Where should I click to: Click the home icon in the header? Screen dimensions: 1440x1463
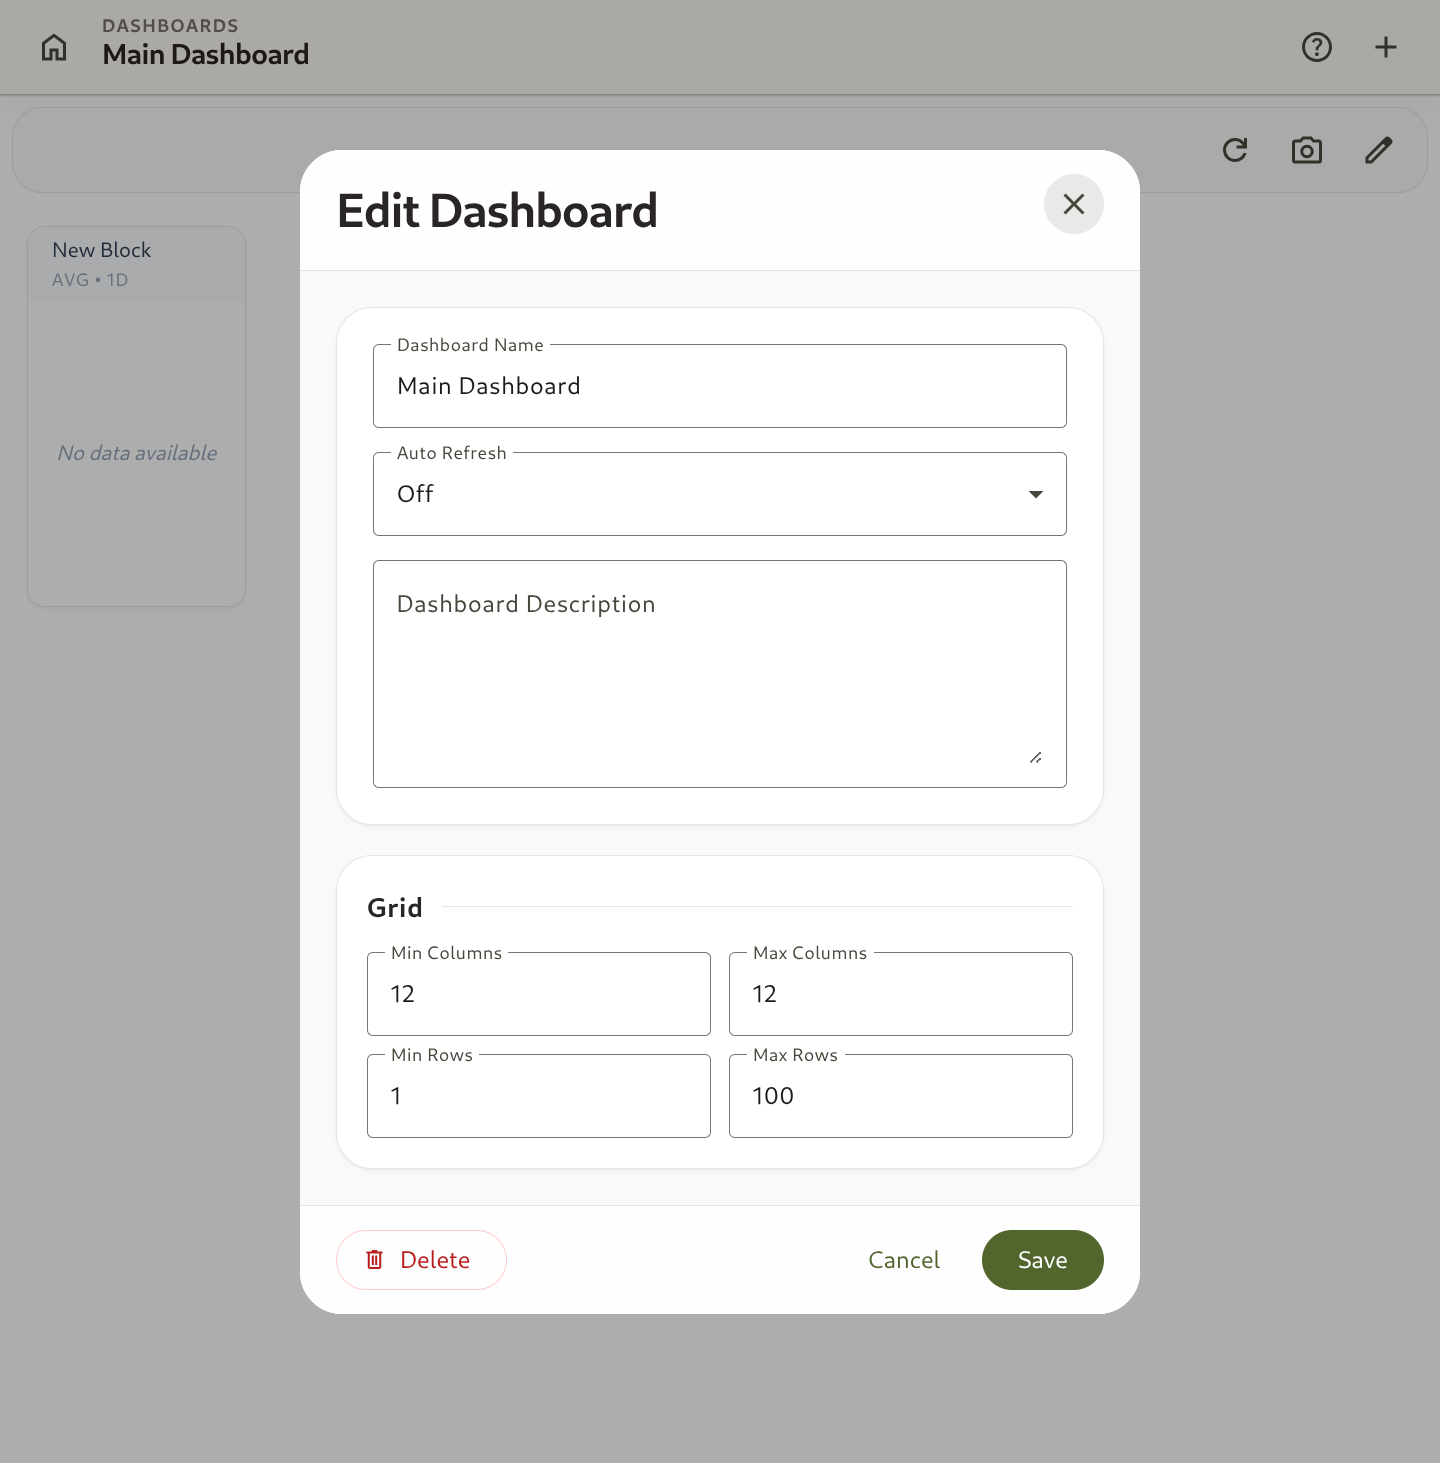click(54, 47)
